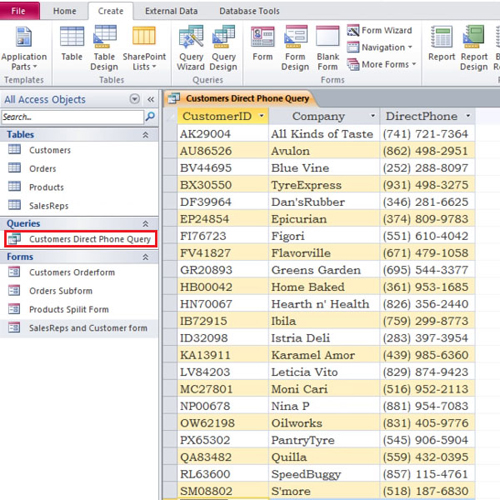
Task: Select the Oilworks company cell
Action: pyautogui.click(x=324, y=423)
